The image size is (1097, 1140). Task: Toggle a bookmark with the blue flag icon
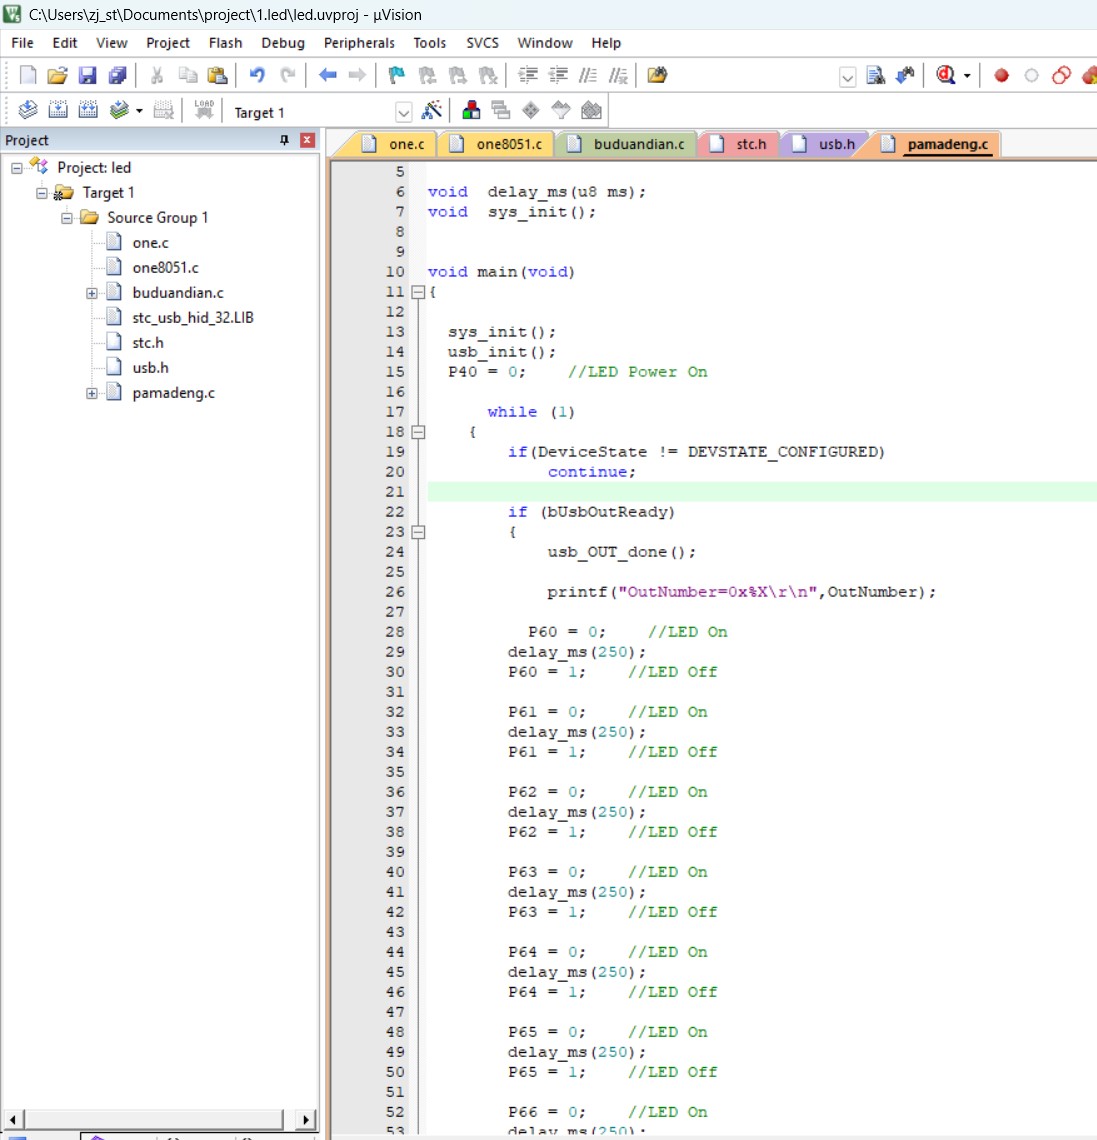(397, 76)
